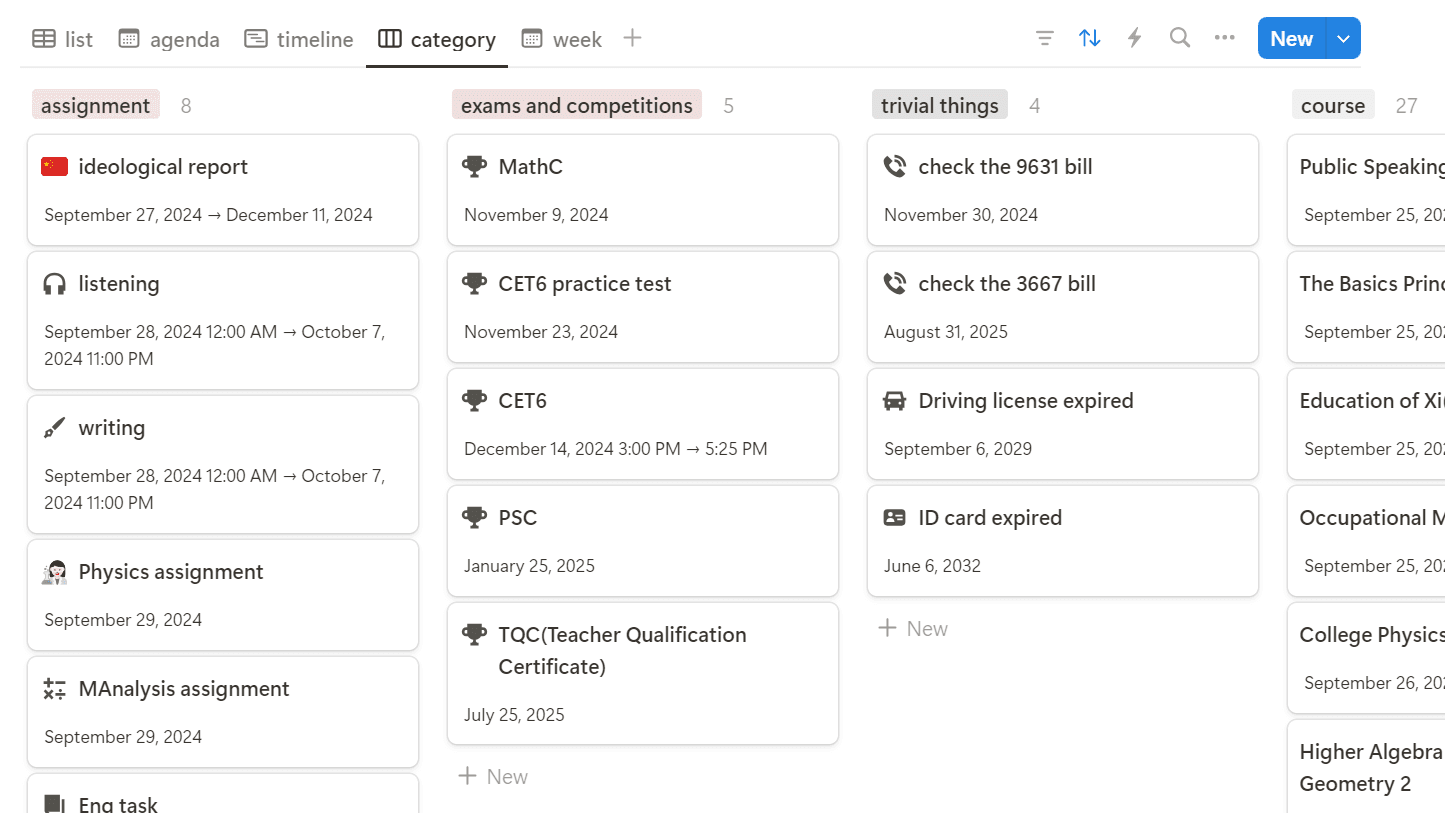This screenshot has height=813, width=1445.
Task: Switch to the timeline view tab
Action: [298, 39]
